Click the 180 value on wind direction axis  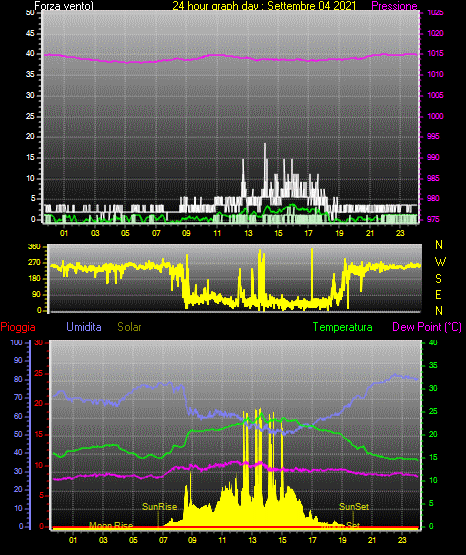pos(34,279)
